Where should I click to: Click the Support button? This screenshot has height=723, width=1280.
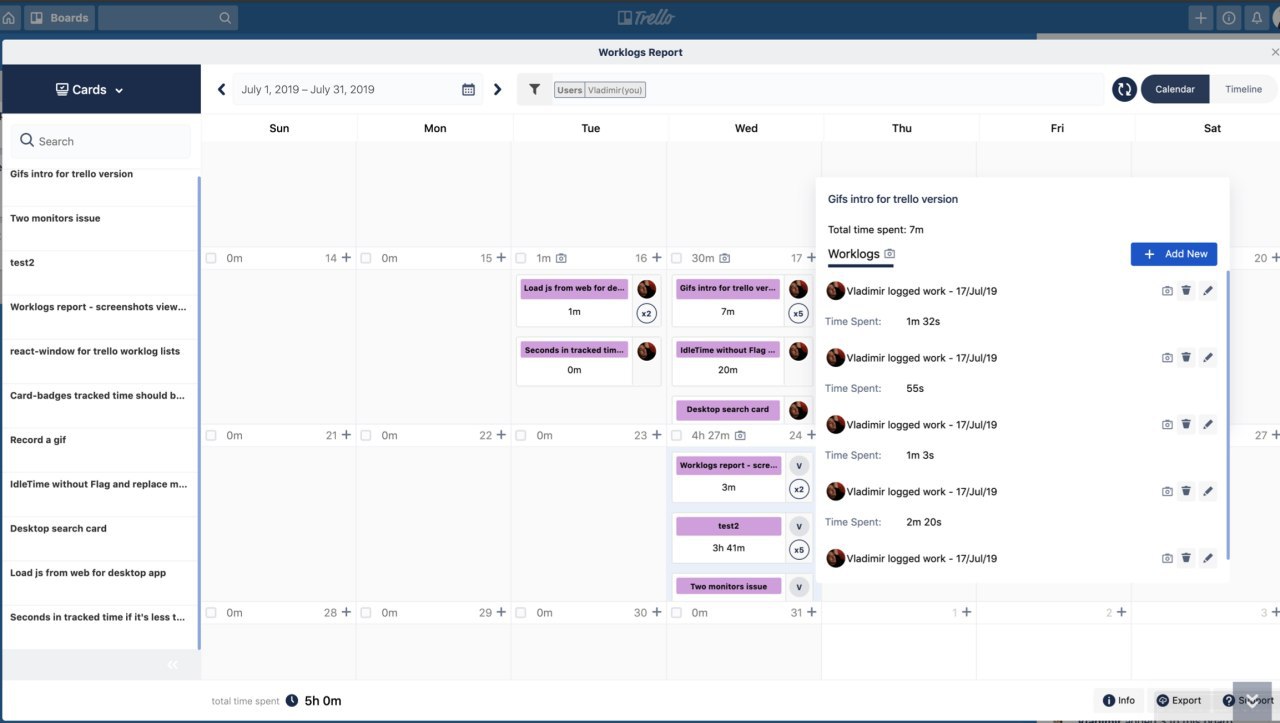click(x=1249, y=700)
